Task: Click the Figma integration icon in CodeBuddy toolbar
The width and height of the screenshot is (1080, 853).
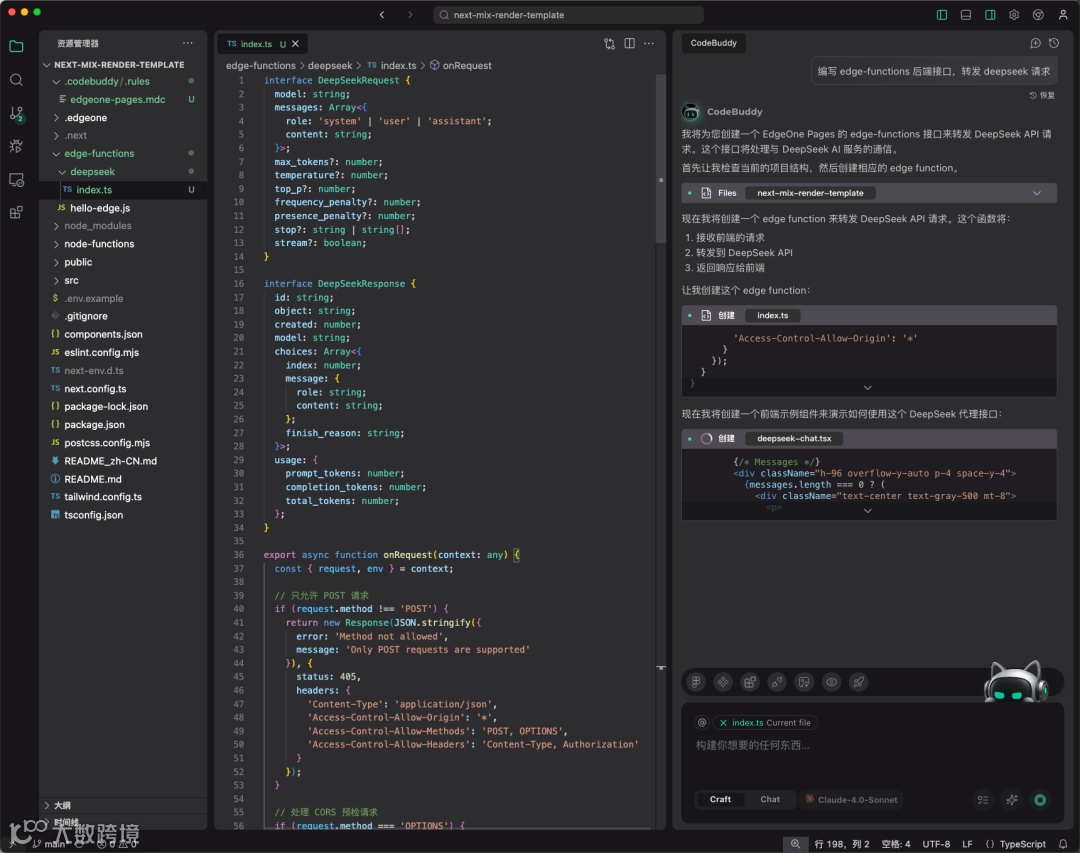Action: tap(696, 682)
